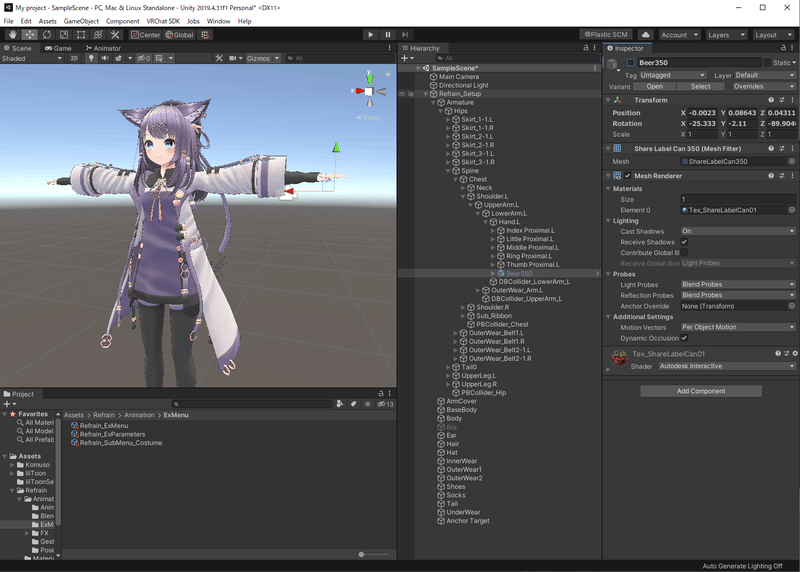The height and width of the screenshot is (572, 800).
Task: Click the create plus icon in Hierarchy
Action: (x=405, y=58)
